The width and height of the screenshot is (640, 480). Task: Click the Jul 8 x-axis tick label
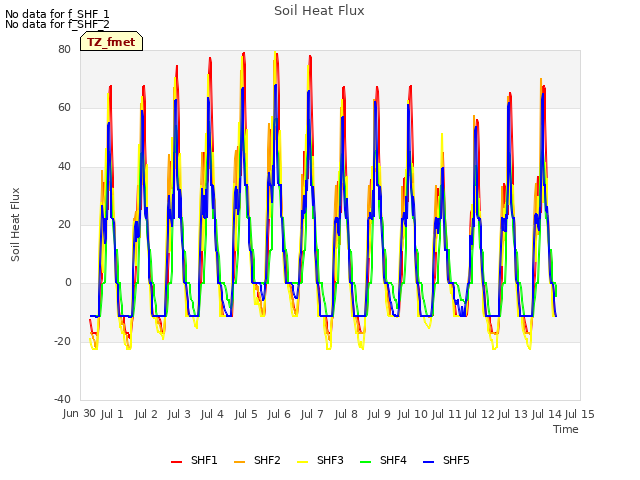pos(346,414)
